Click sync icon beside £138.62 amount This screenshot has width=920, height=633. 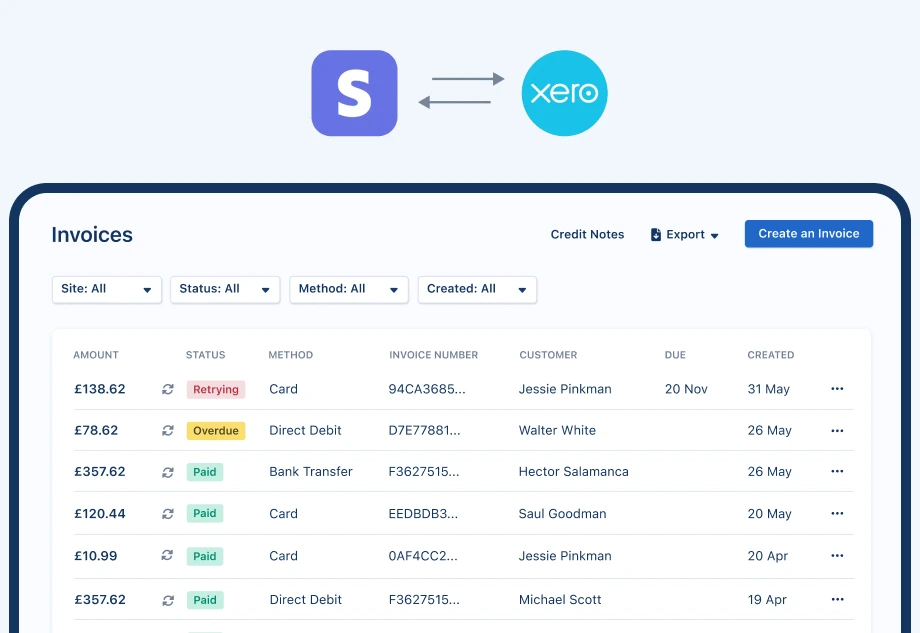[x=168, y=390]
